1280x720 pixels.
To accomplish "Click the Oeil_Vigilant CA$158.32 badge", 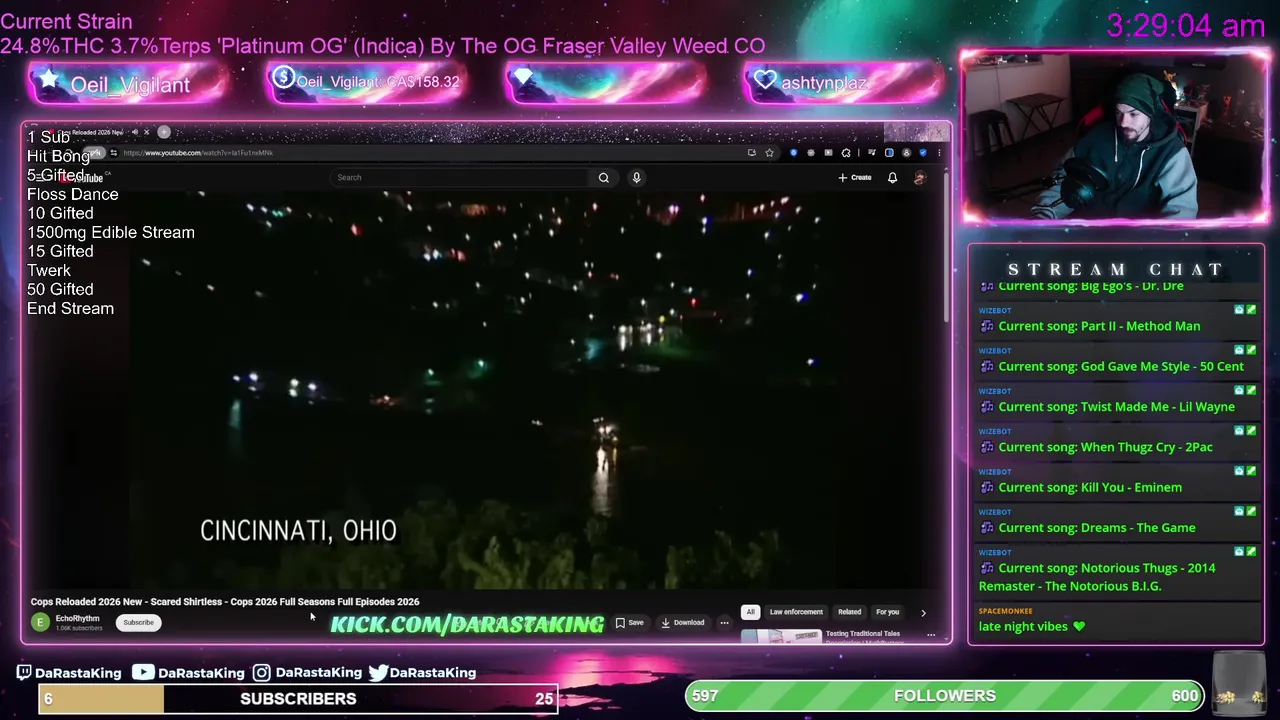I will (x=366, y=82).
